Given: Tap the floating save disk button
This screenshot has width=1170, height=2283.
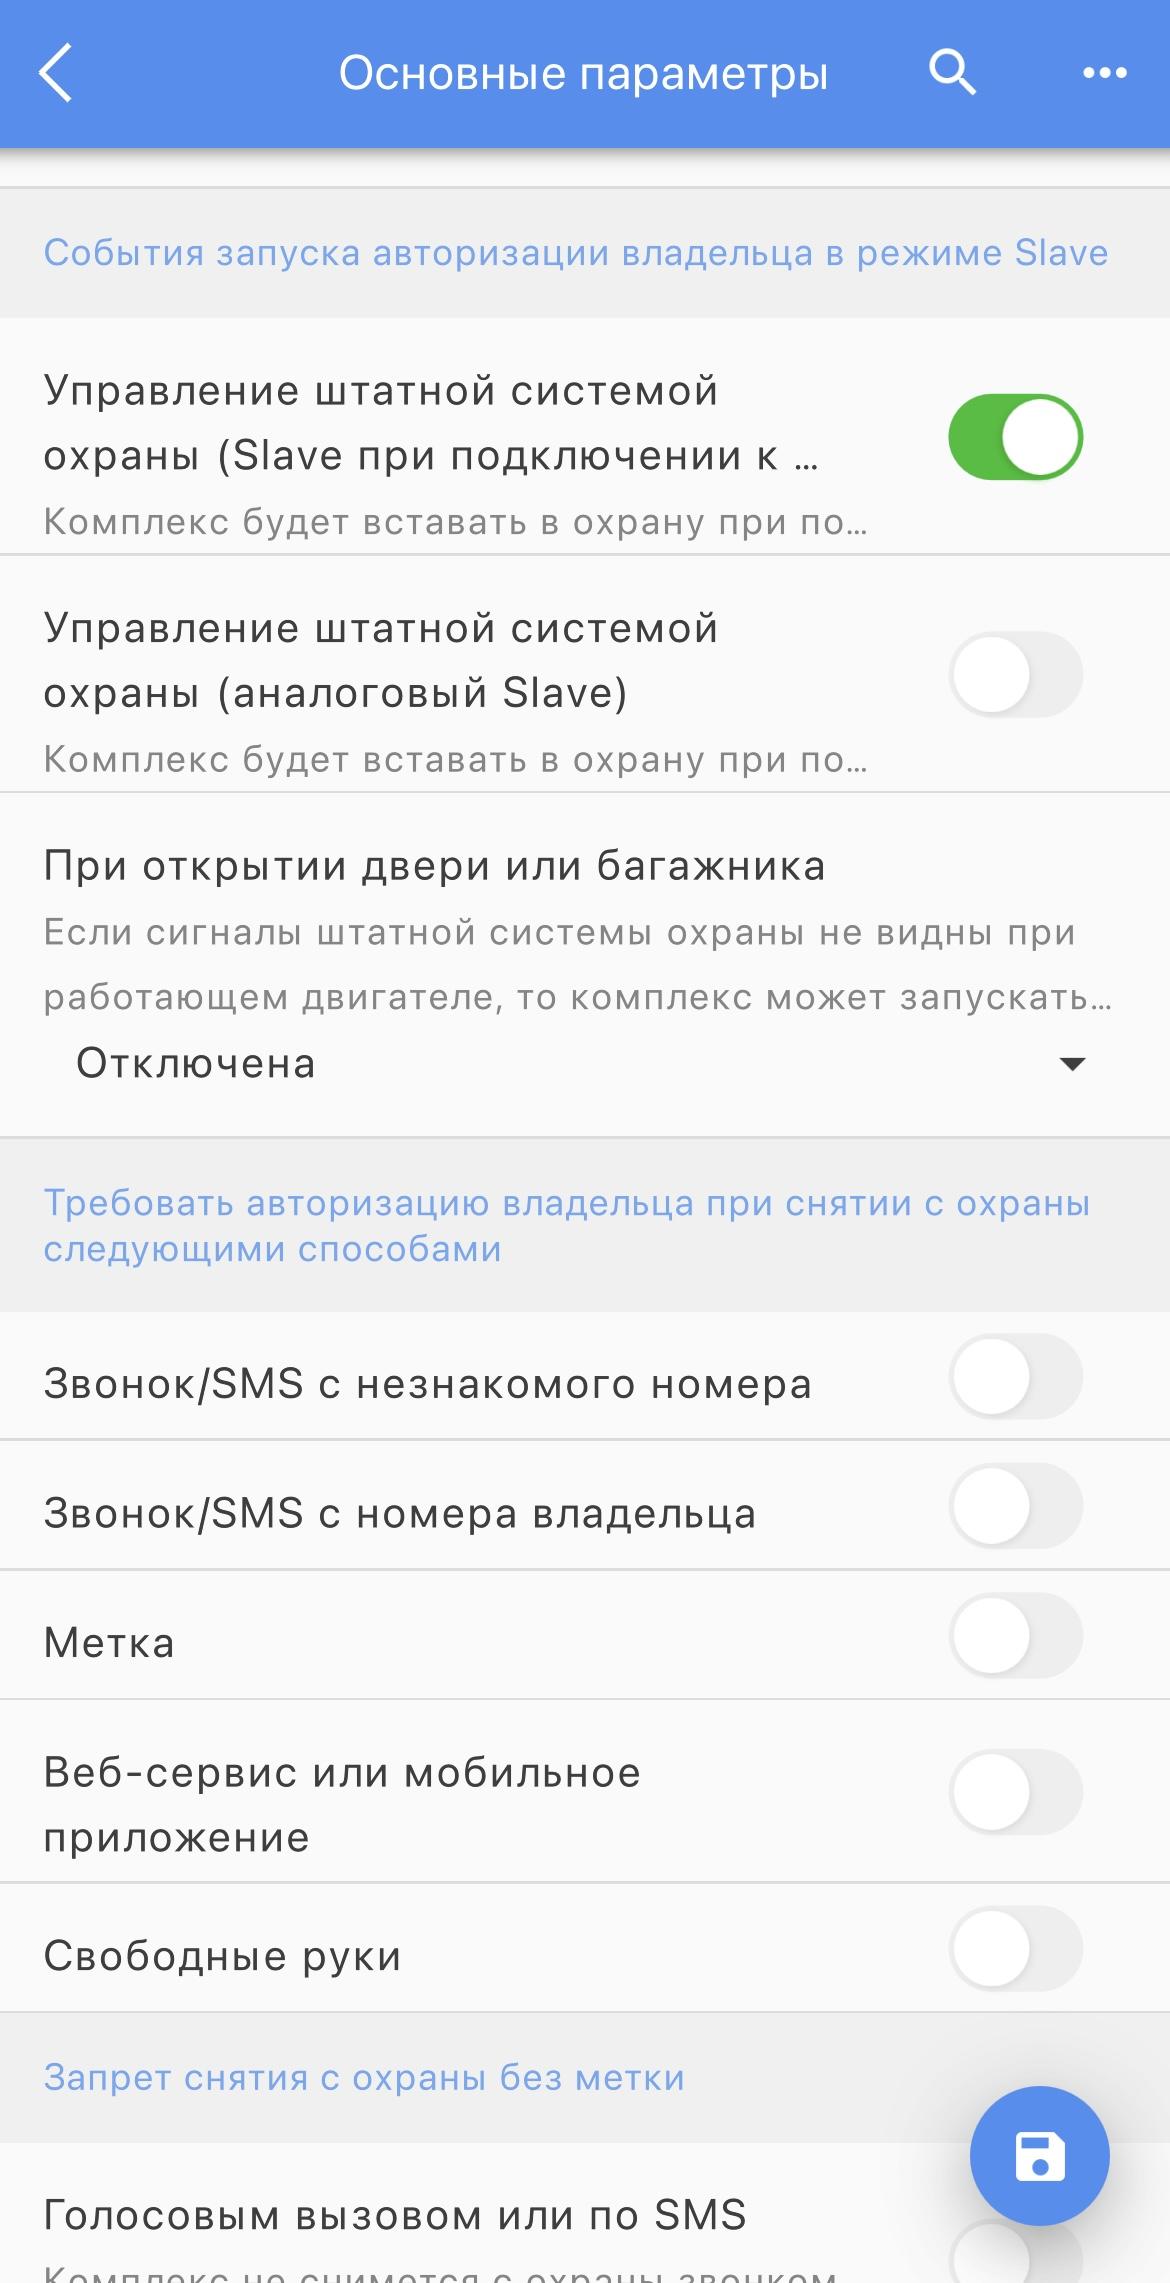Looking at the screenshot, I should pos(1040,2155).
